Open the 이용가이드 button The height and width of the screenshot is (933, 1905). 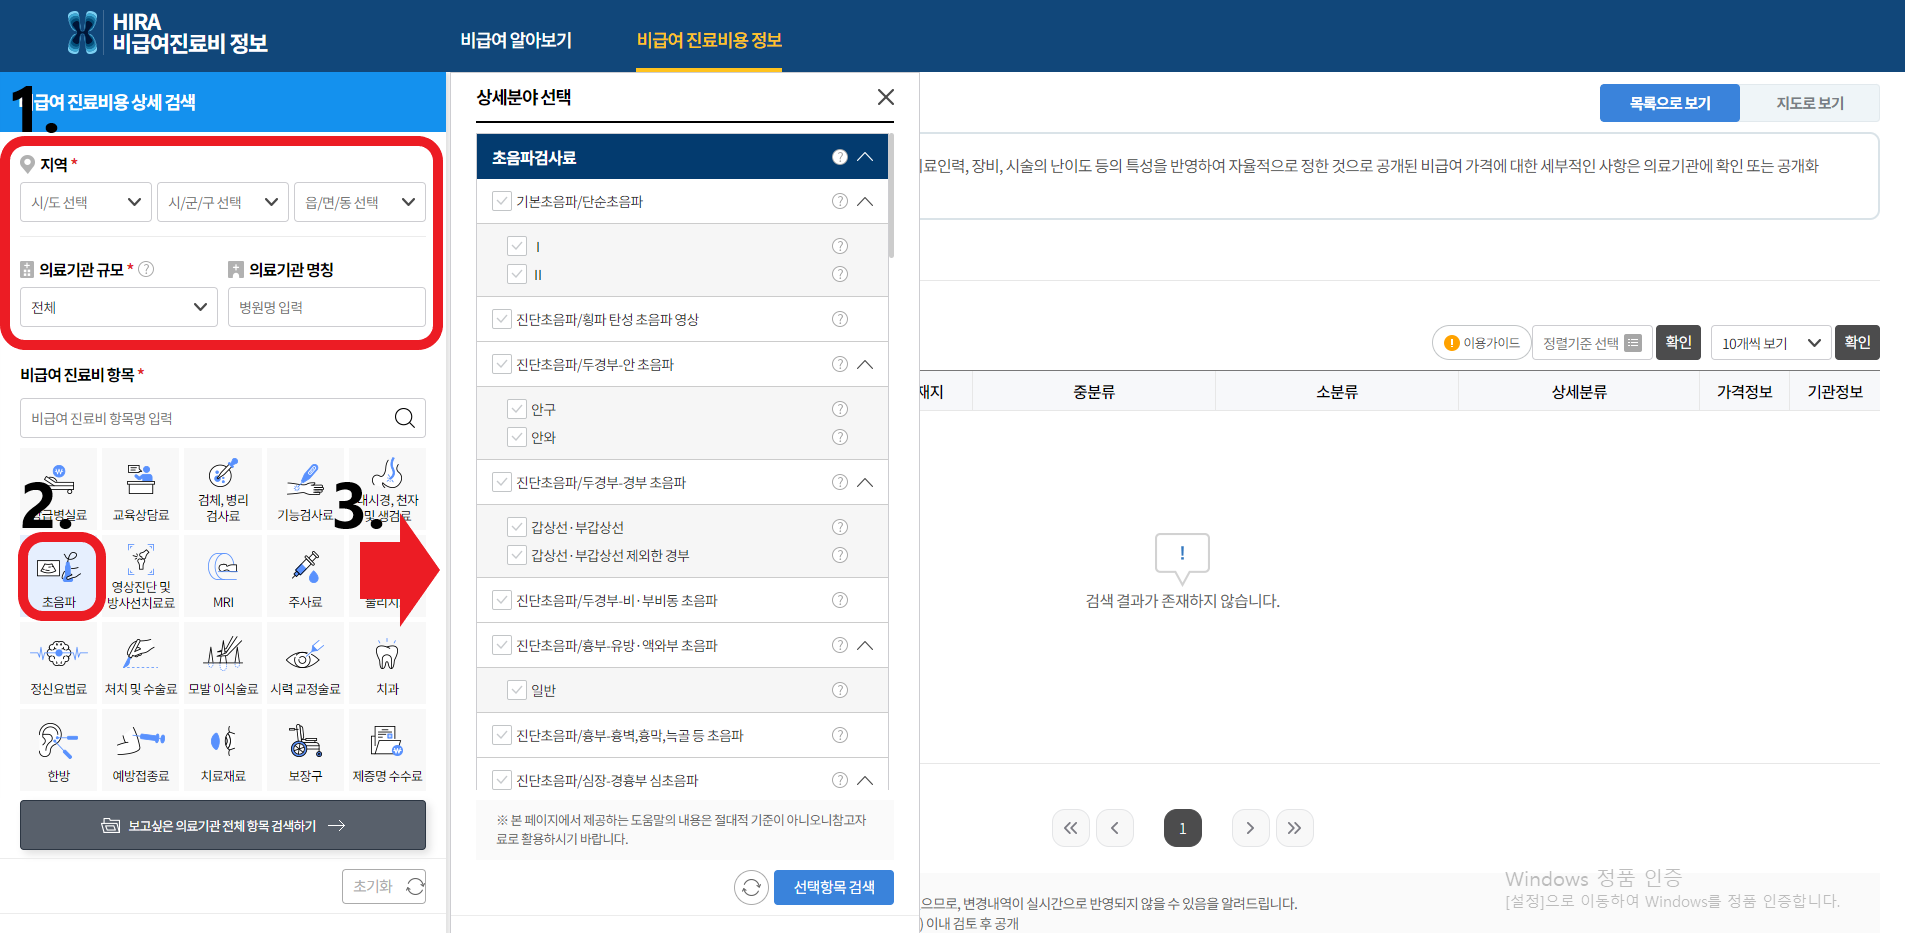(x=1482, y=343)
